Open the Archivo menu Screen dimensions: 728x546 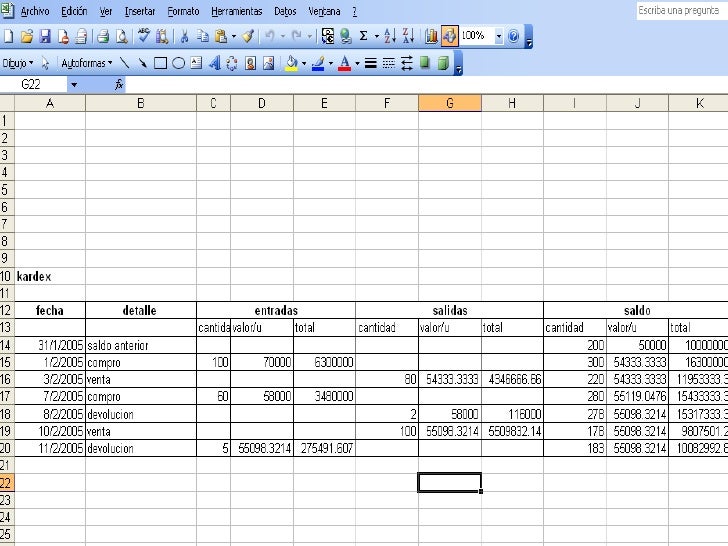(35, 11)
